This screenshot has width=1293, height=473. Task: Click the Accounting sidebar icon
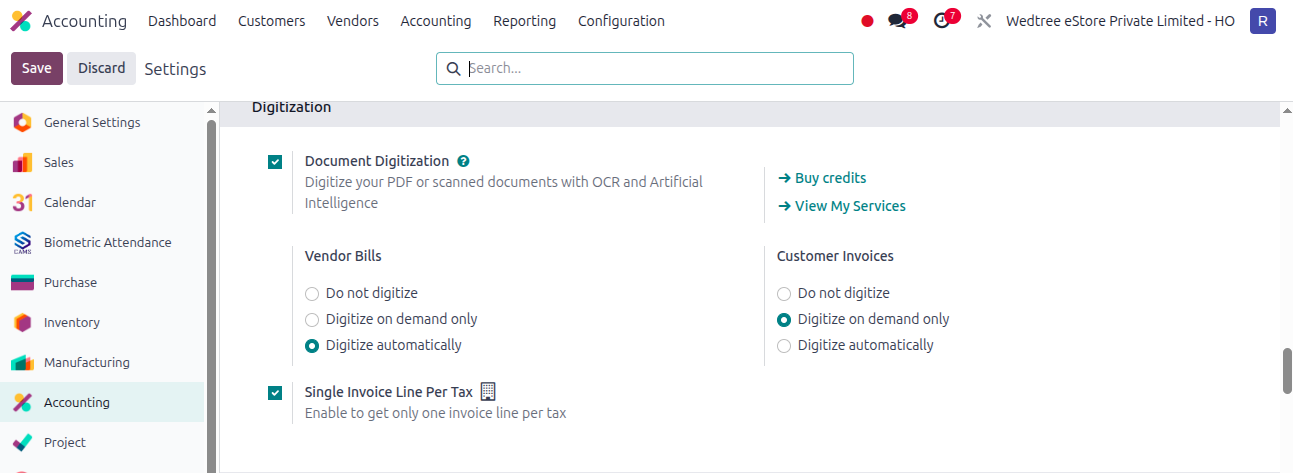click(x=22, y=402)
